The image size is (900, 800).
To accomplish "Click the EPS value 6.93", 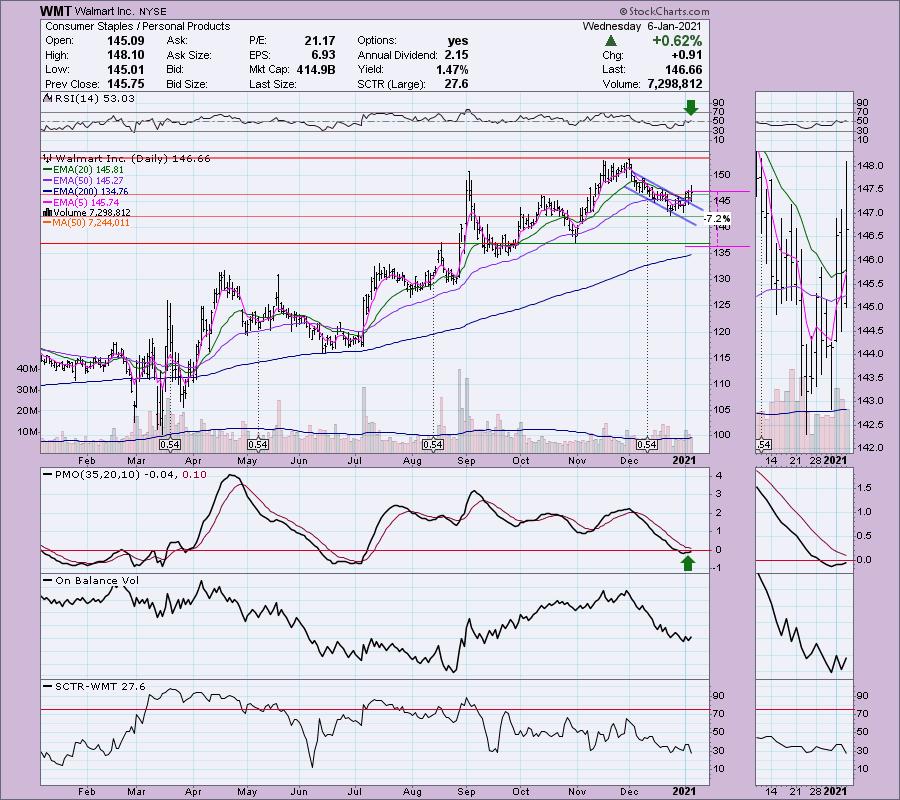I will click(323, 55).
